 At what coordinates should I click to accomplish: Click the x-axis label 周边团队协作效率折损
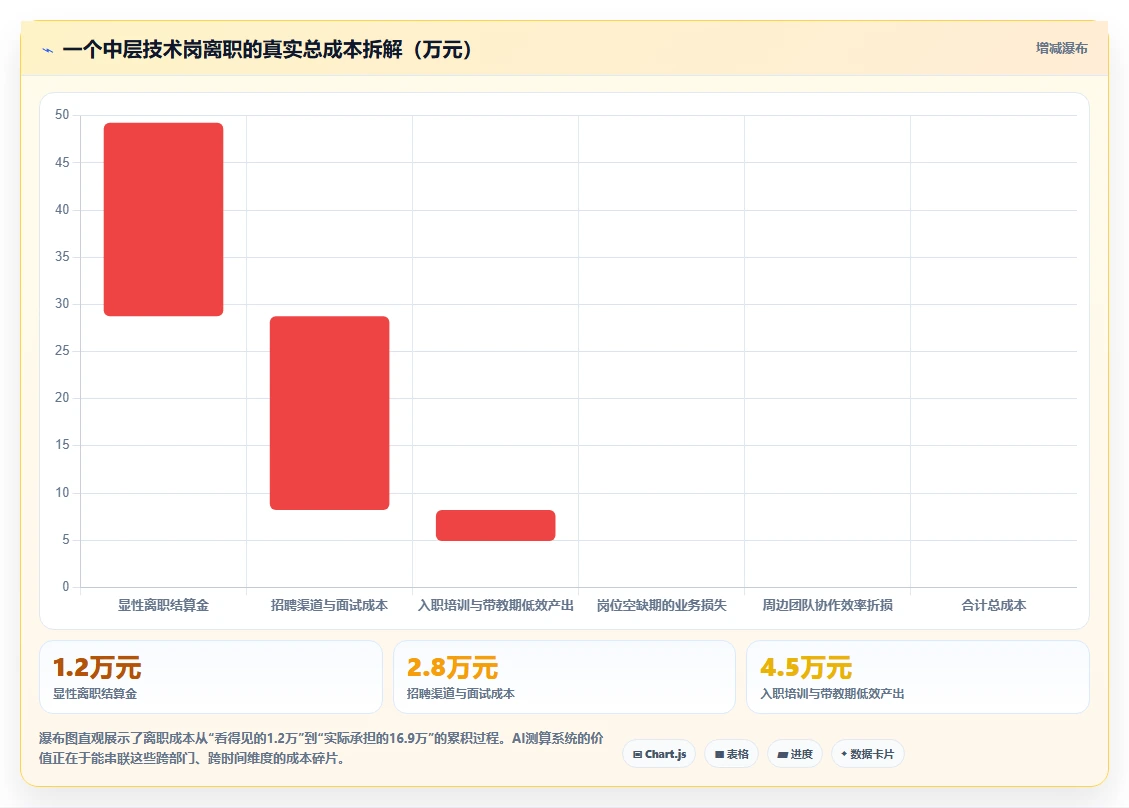(827, 606)
